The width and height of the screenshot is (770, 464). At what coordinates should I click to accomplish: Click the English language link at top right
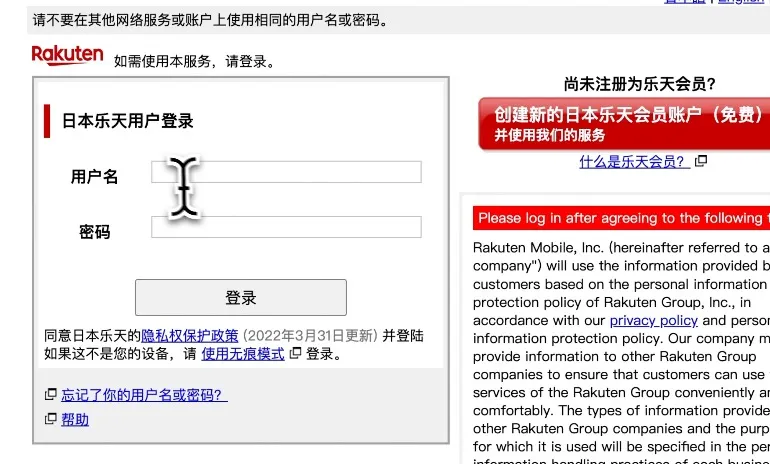[742, 1]
